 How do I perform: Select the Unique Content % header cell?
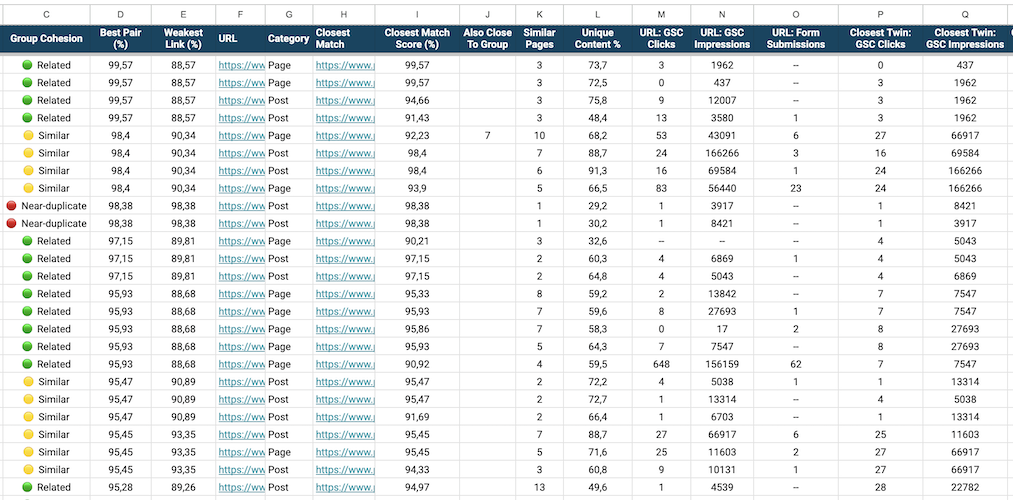point(598,39)
